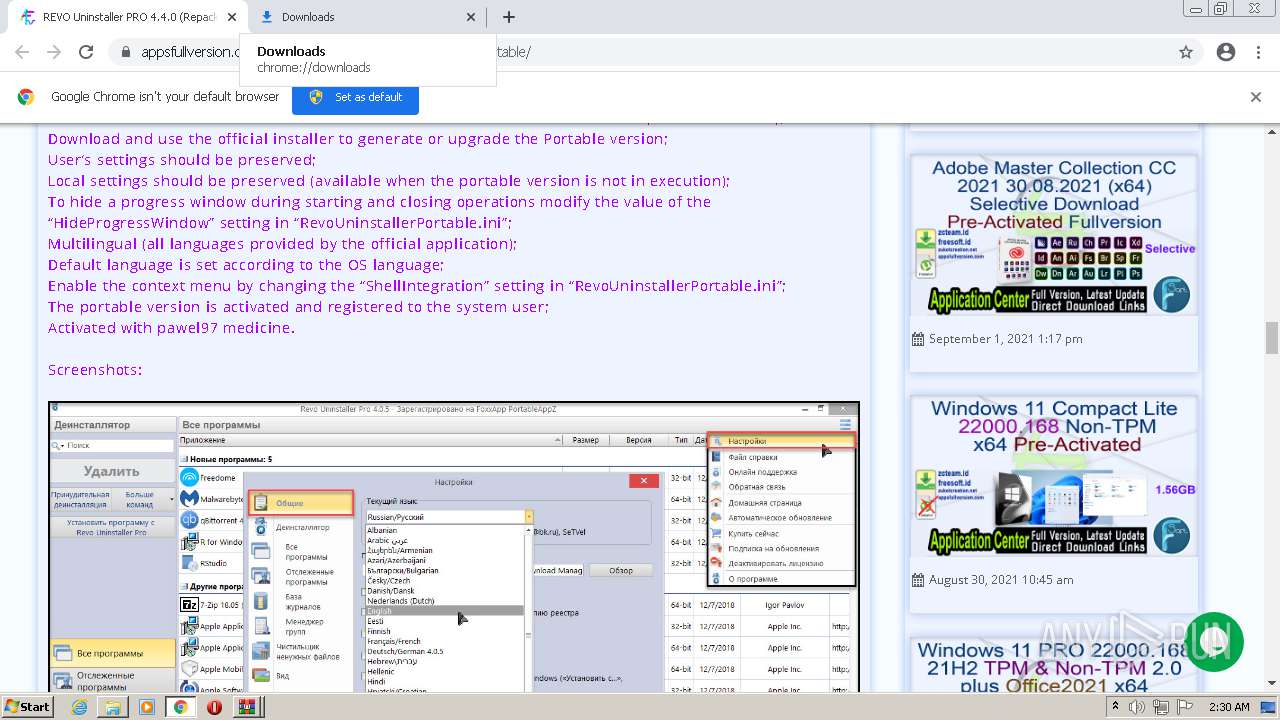Click the green floating play button
1280x720 pixels.
click(x=1214, y=642)
